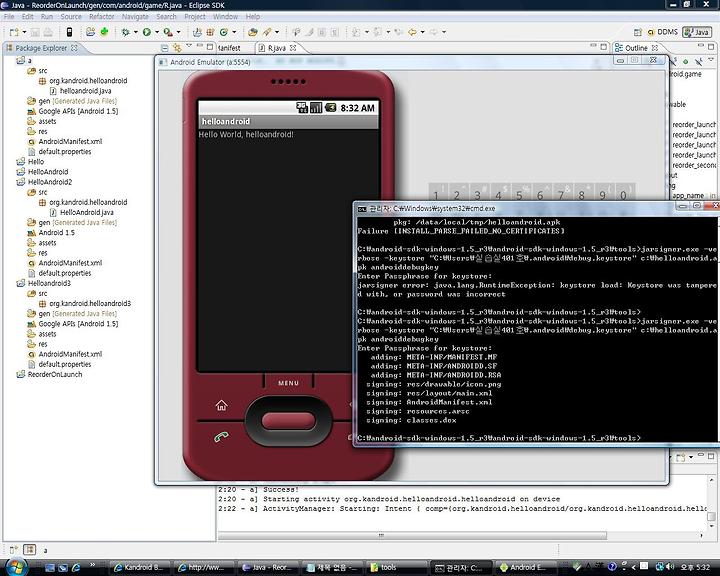The image size is (720, 576).
Task: Minimize the Package Explorer view
Action: tap(200, 46)
